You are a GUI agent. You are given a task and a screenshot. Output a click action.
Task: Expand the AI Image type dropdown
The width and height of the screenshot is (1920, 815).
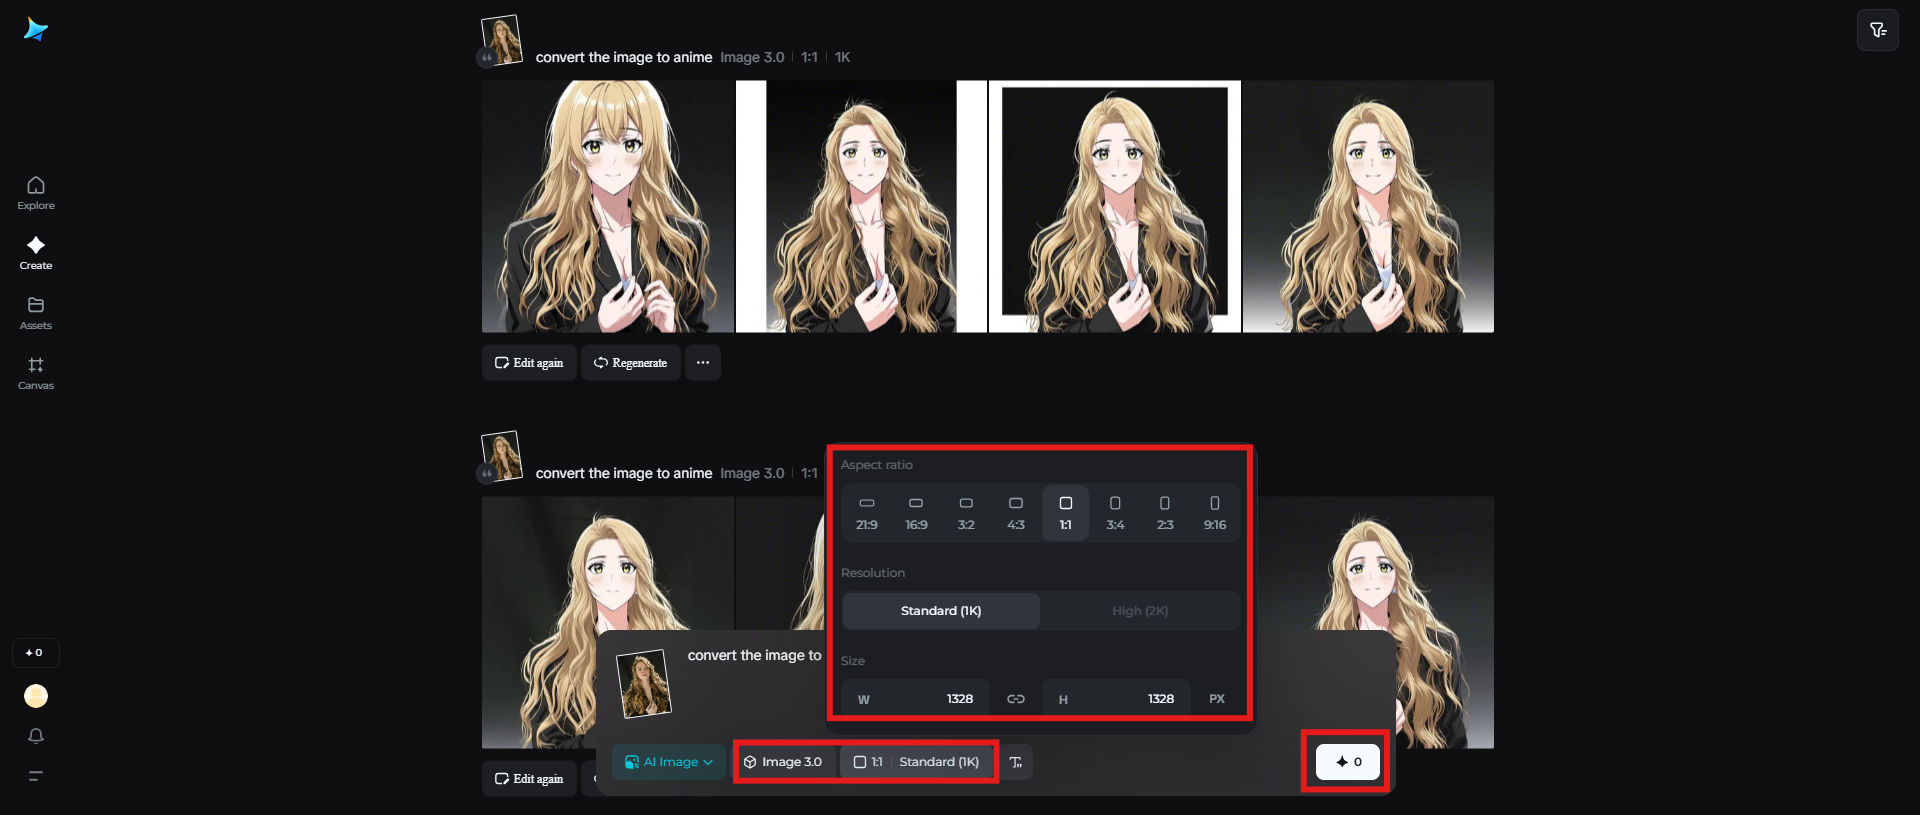click(x=669, y=762)
